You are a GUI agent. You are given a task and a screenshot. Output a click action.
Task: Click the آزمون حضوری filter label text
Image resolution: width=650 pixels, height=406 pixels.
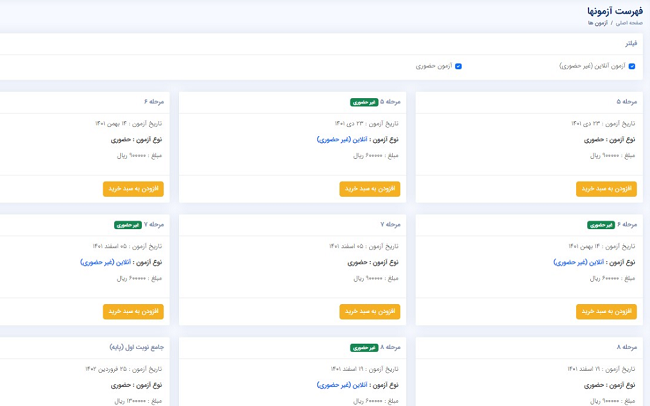(434, 66)
